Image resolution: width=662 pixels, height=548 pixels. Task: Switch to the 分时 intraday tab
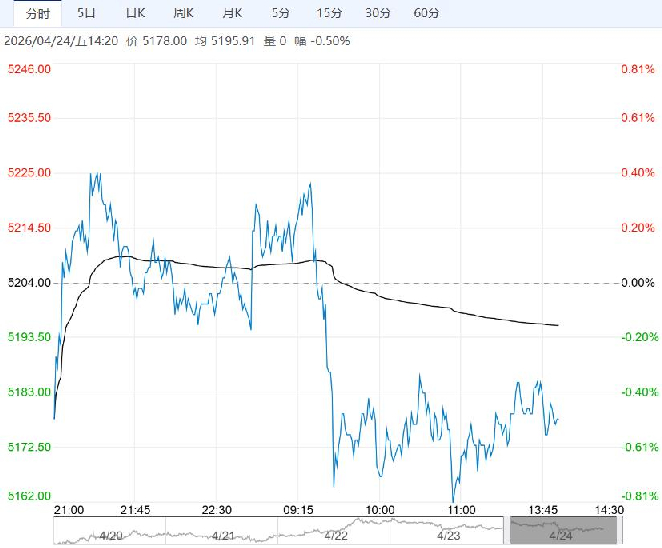coord(37,13)
